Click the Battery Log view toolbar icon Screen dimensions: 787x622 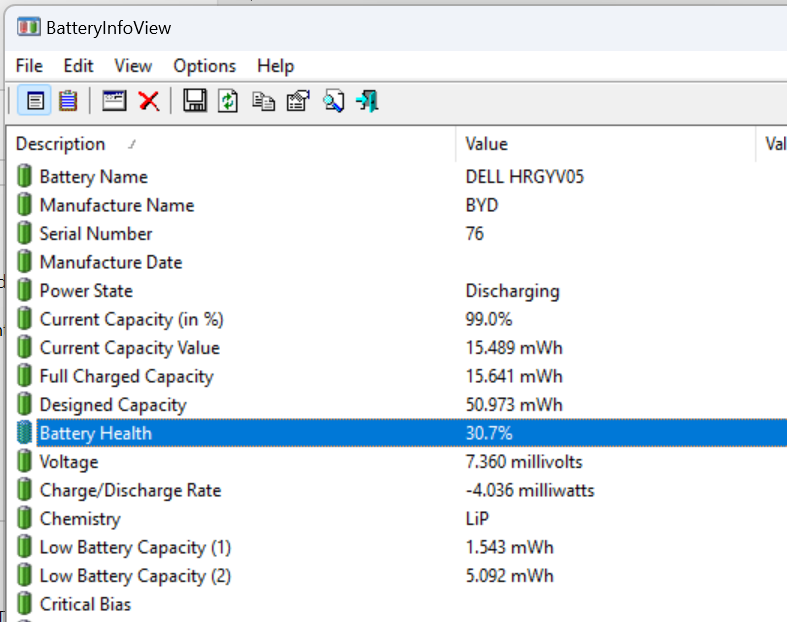tap(68, 101)
